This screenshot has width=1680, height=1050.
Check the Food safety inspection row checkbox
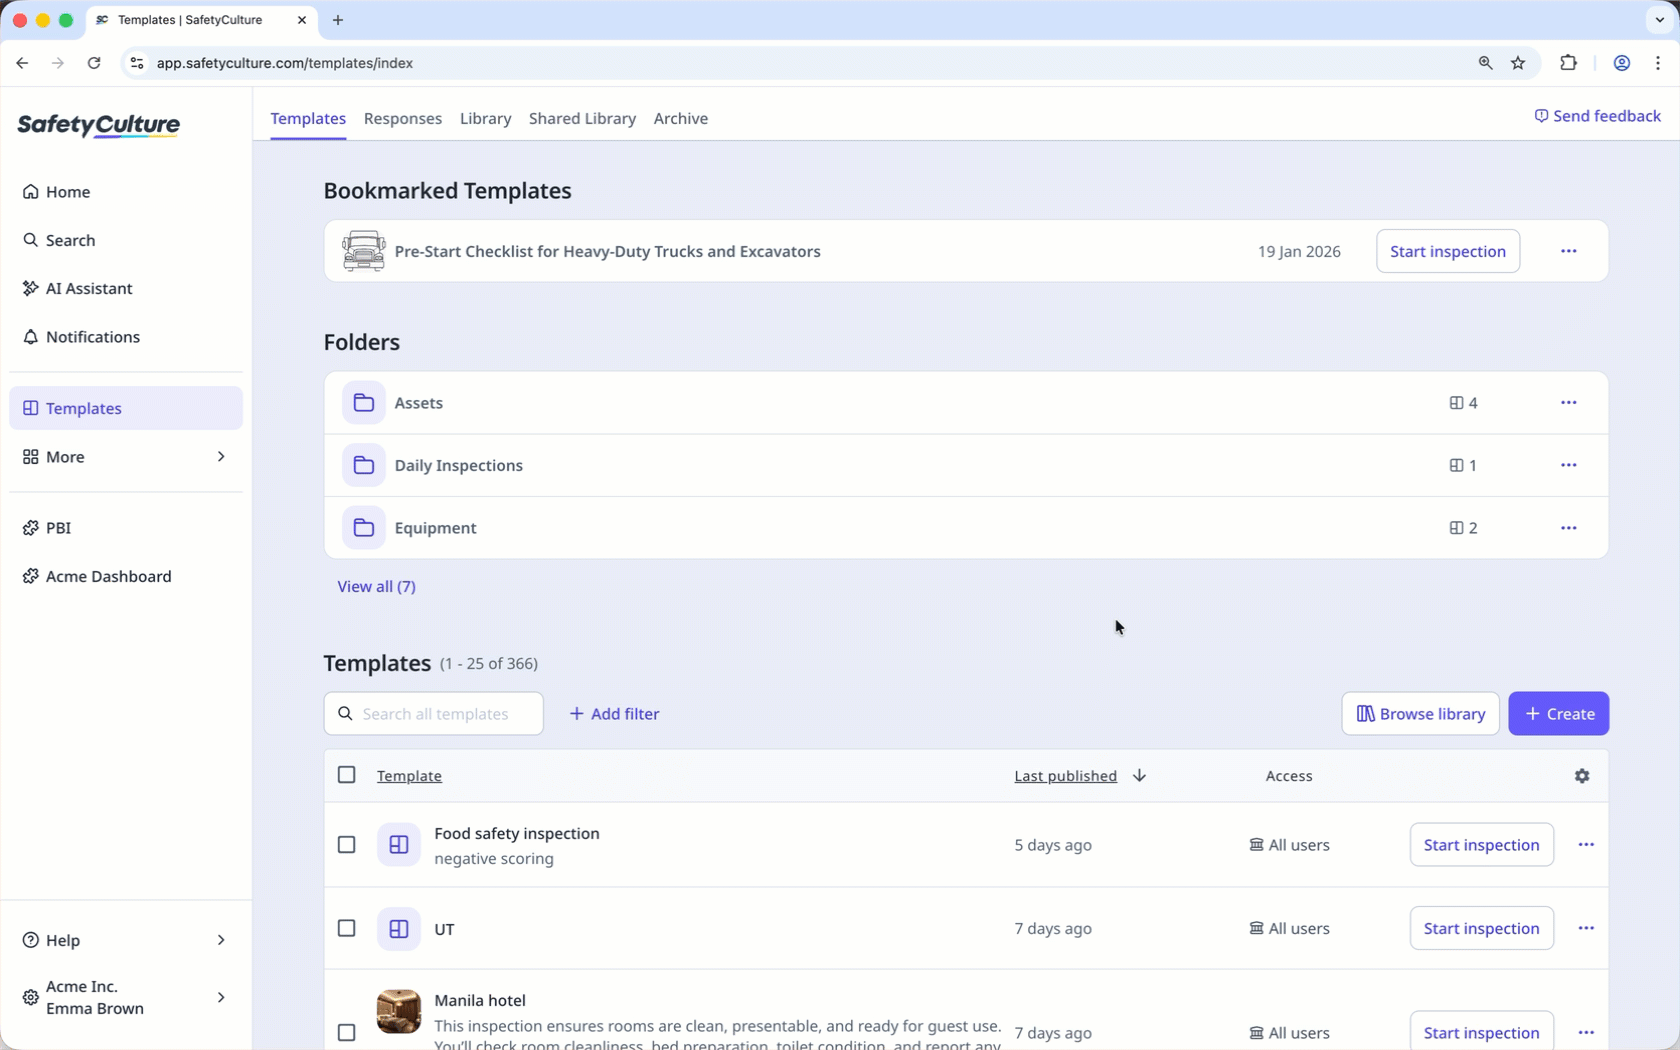pos(346,845)
